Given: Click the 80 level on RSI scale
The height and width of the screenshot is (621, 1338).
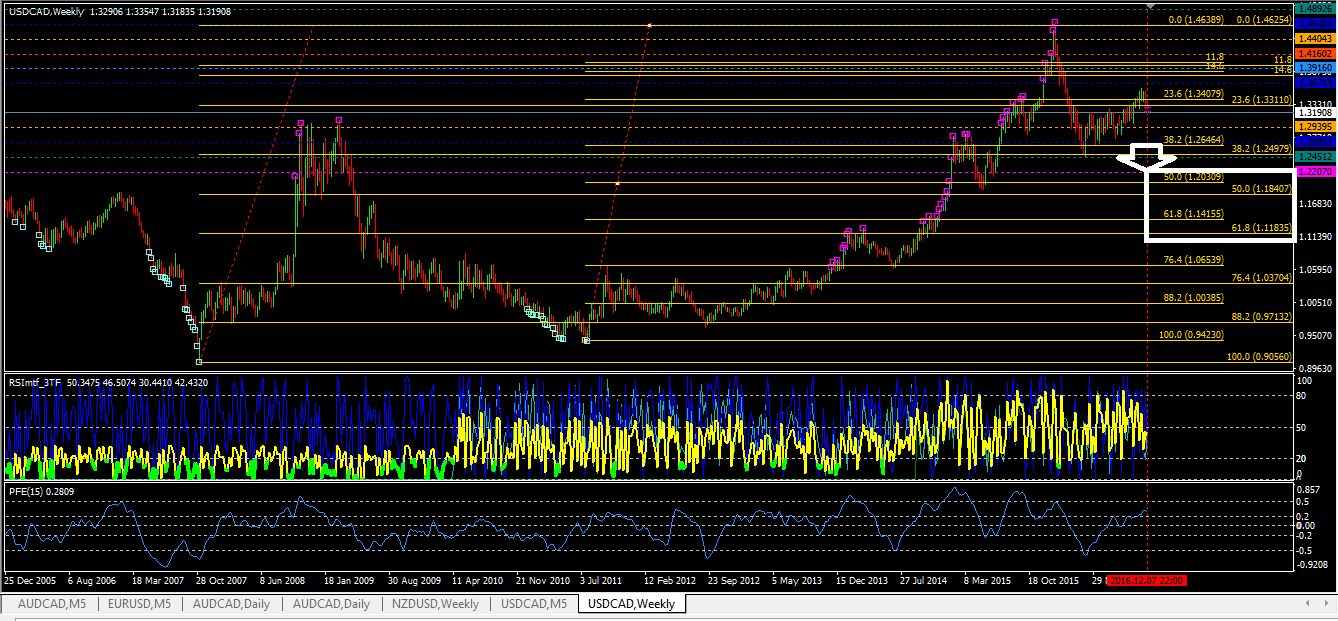Looking at the screenshot, I should tap(1301, 395).
